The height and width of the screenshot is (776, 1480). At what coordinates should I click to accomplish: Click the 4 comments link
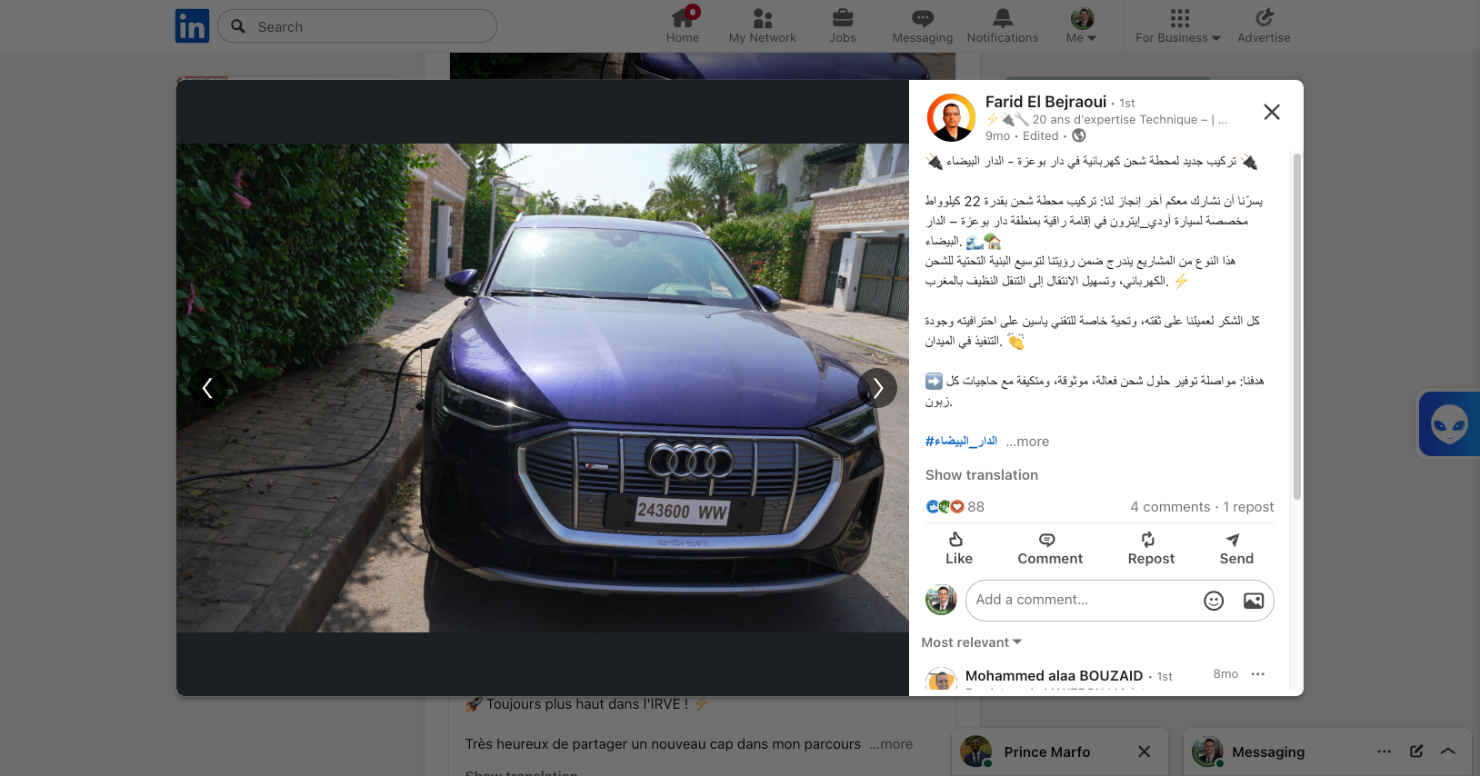click(x=1169, y=507)
